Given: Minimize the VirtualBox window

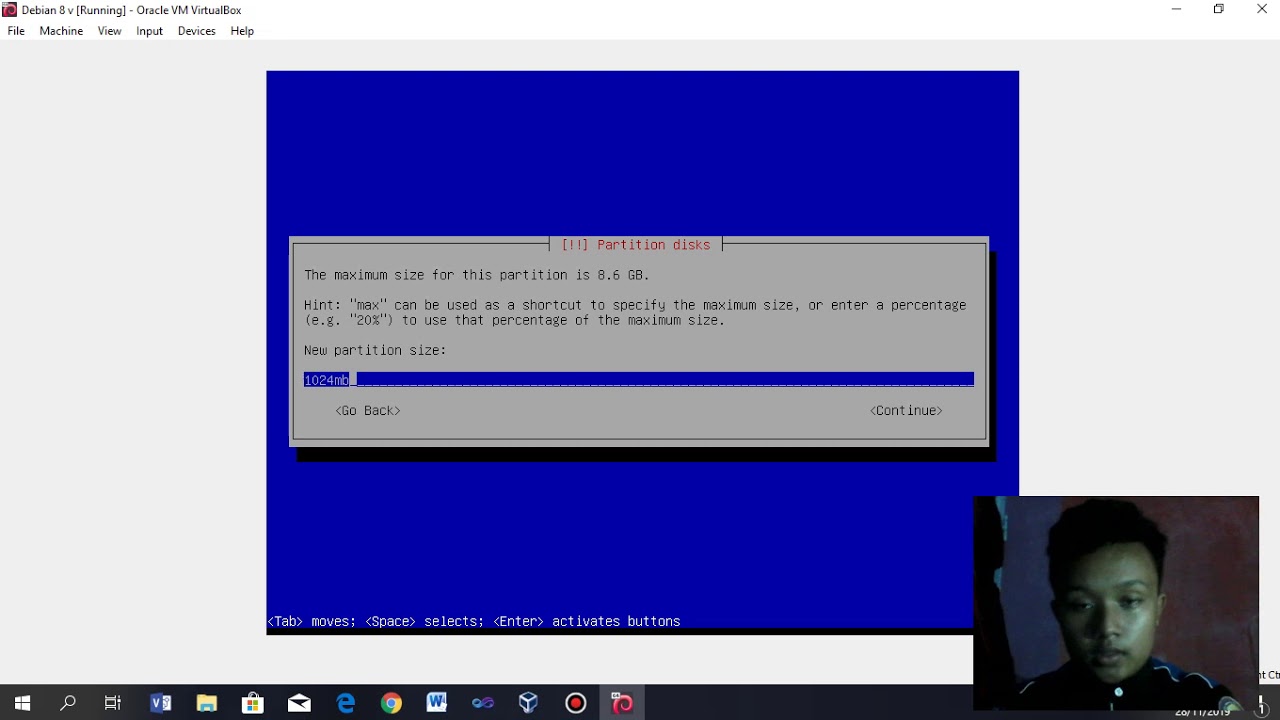Looking at the screenshot, I should tap(1176, 10).
